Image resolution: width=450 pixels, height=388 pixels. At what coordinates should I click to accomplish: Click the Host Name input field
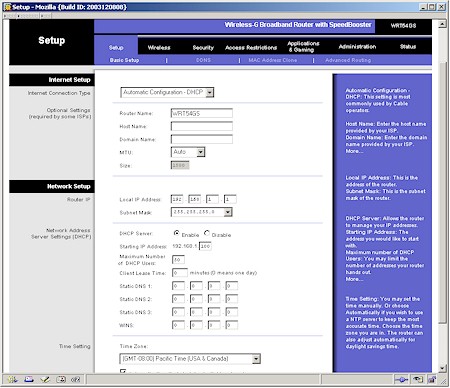(202, 126)
